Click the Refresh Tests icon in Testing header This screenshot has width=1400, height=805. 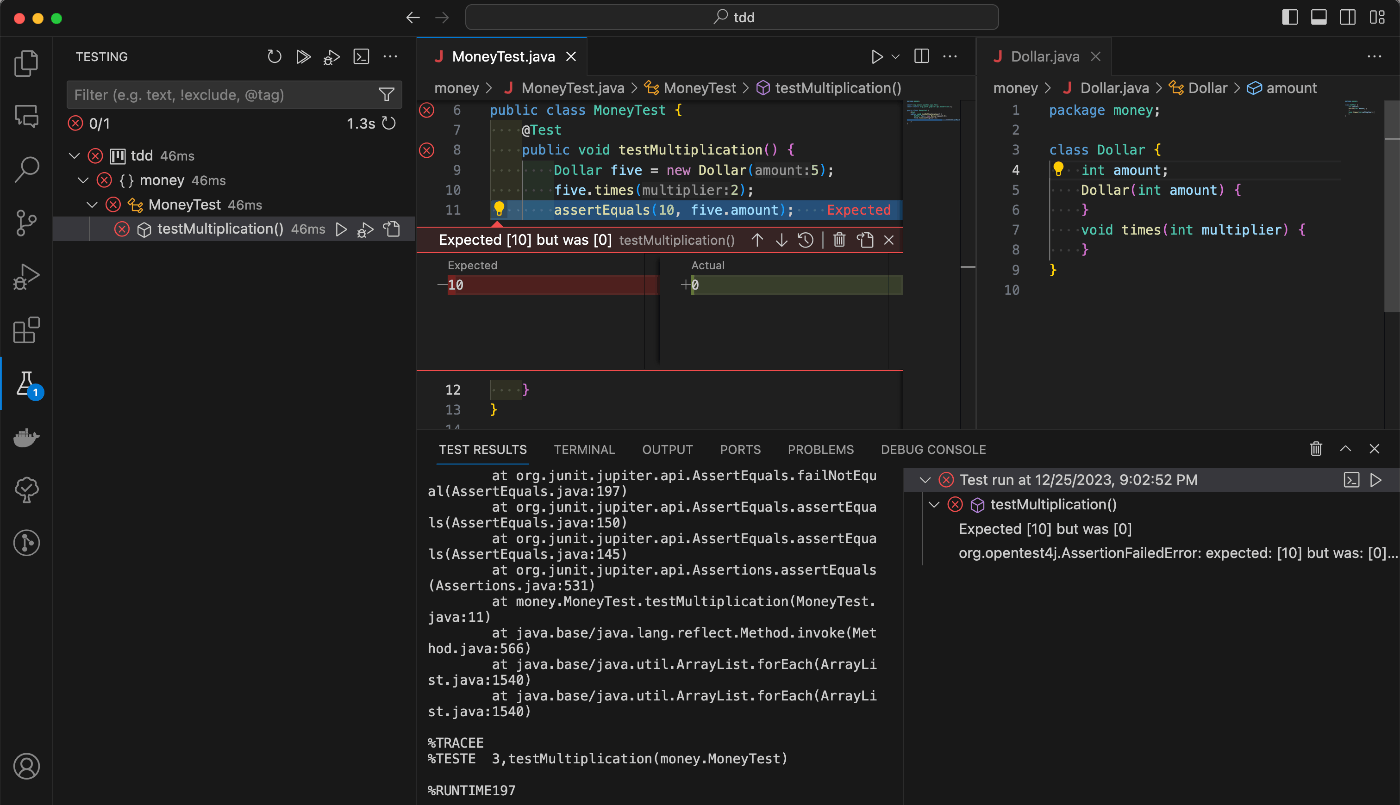(274, 57)
